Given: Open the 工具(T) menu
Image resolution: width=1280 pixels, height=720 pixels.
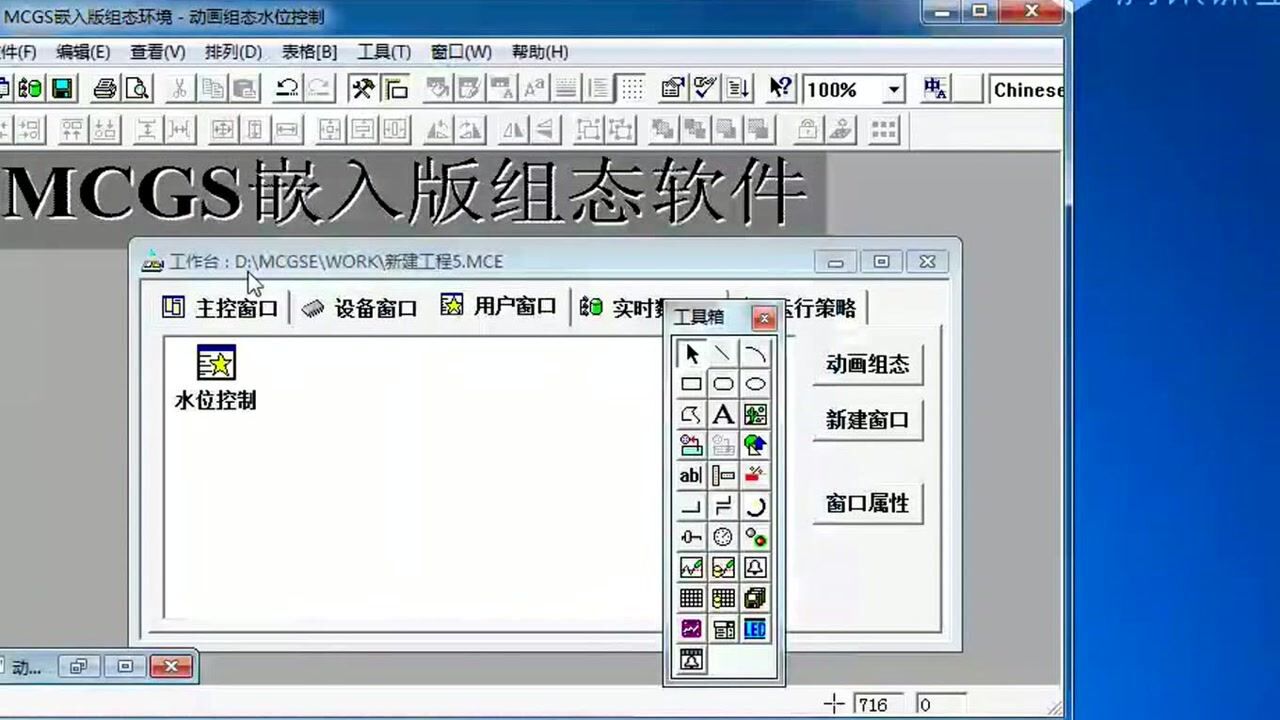Looking at the screenshot, I should point(384,52).
